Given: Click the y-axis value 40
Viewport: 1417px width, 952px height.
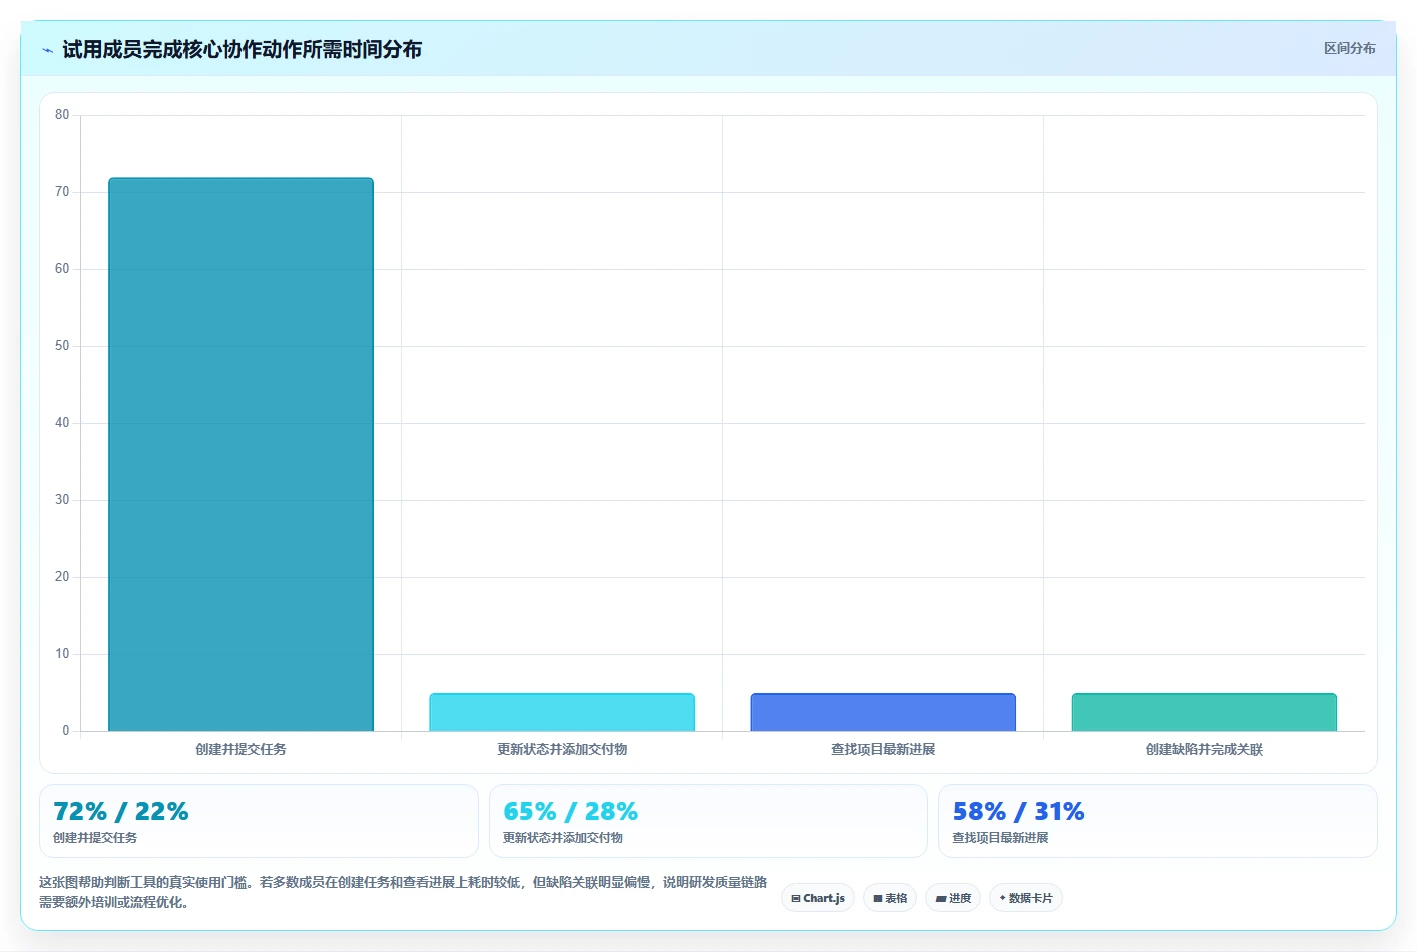Looking at the screenshot, I should pyautogui.click(x=62, y=423).
